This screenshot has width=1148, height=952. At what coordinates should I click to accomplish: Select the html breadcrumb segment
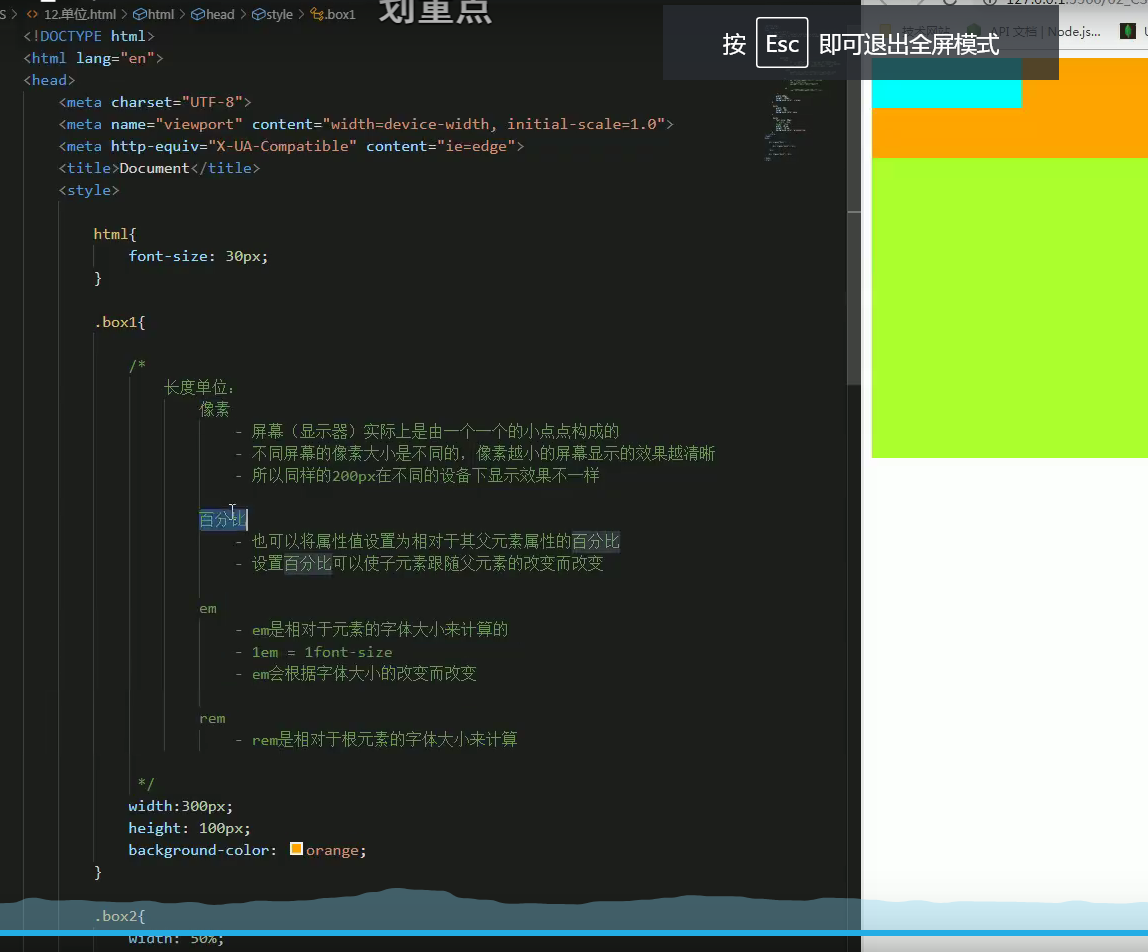pos(161,14)
